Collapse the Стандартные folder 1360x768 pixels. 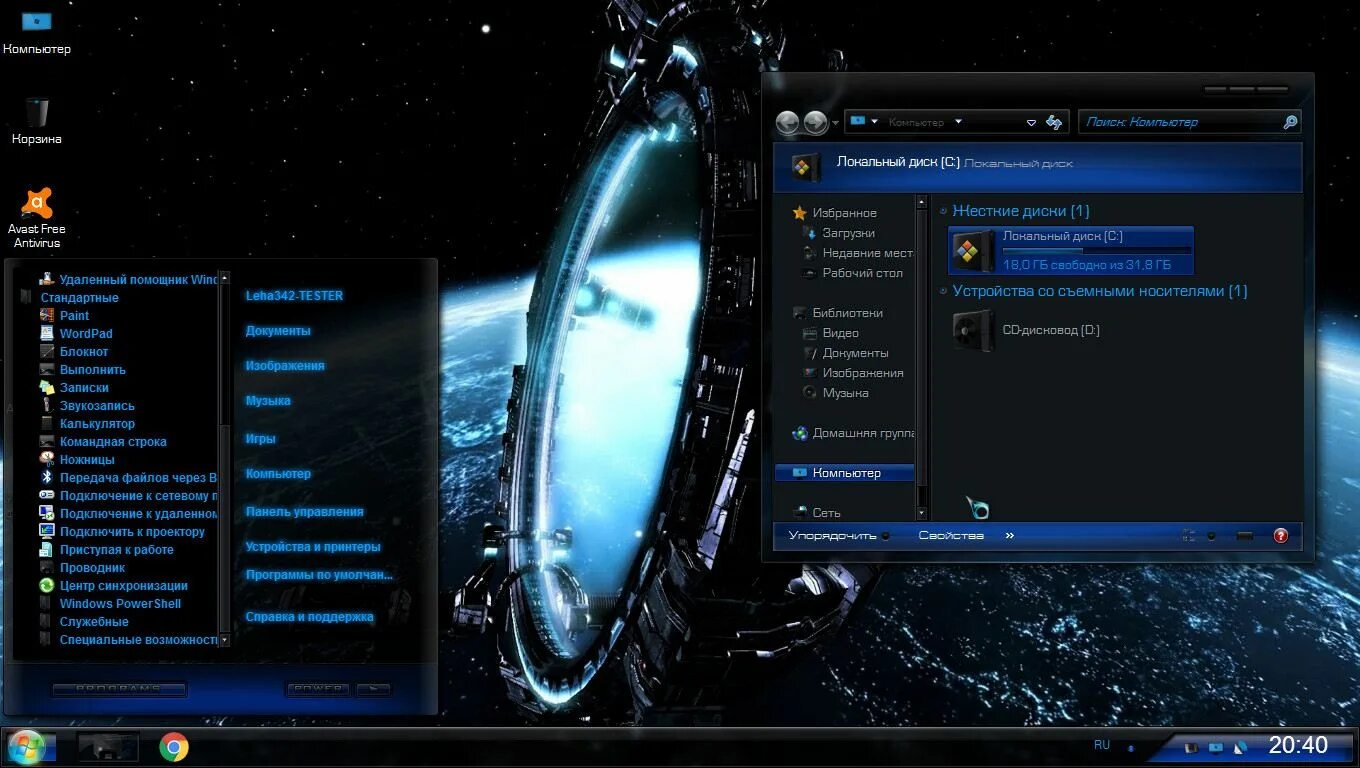point(69,298)
